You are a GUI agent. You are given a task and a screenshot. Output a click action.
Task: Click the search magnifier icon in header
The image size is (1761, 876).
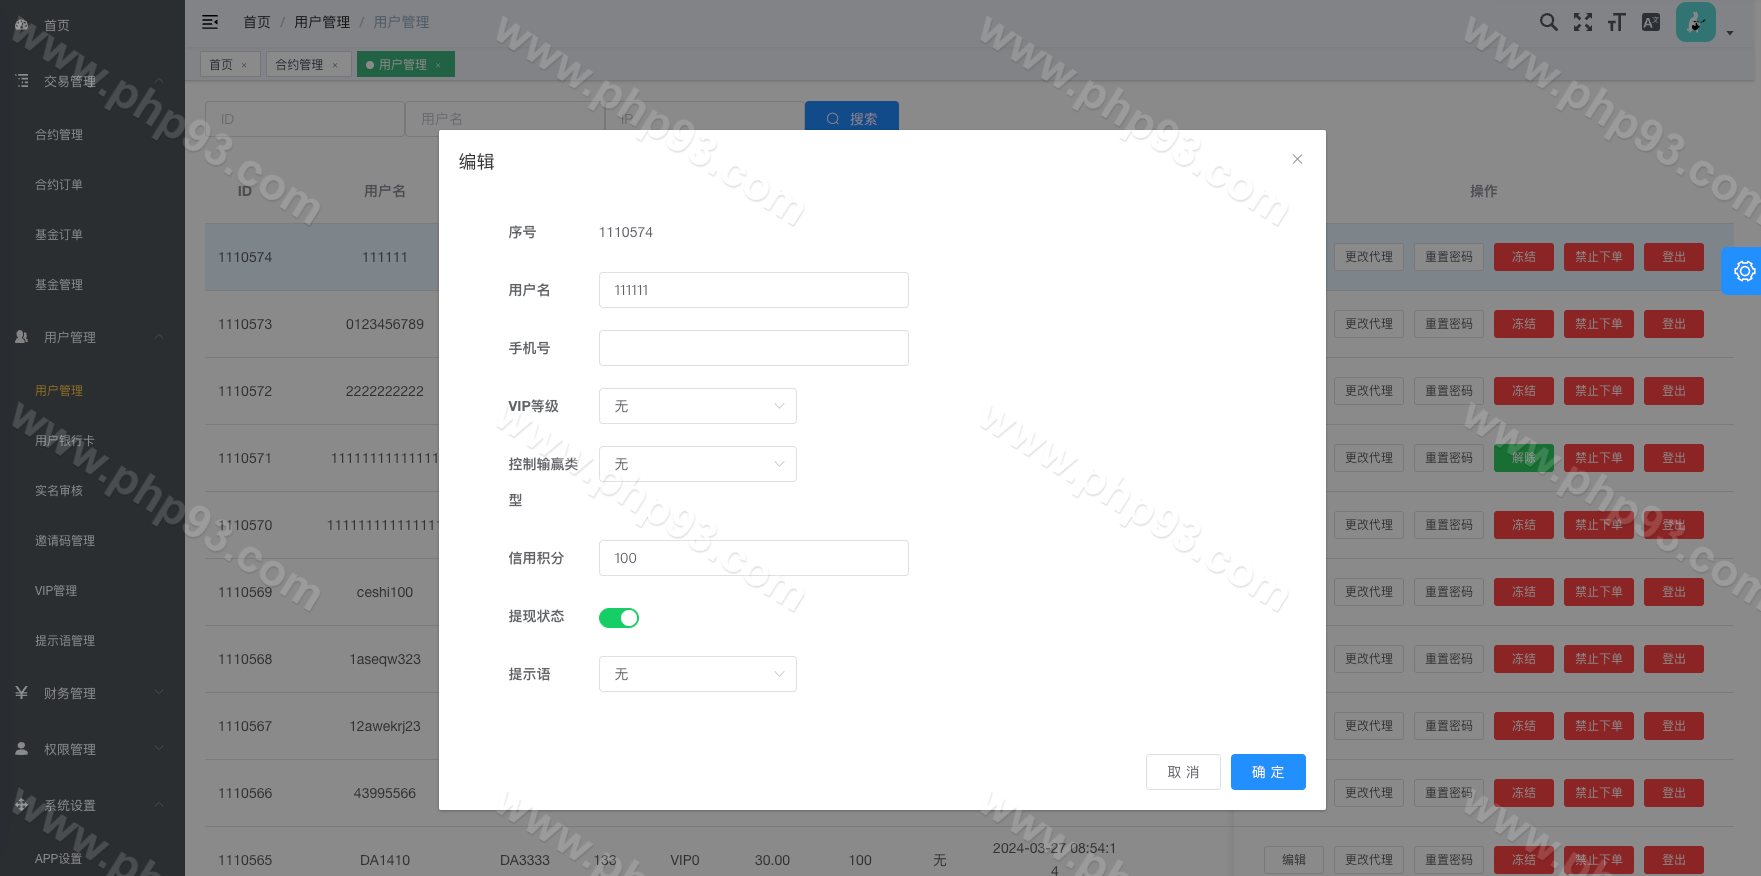pos(1548,22)
